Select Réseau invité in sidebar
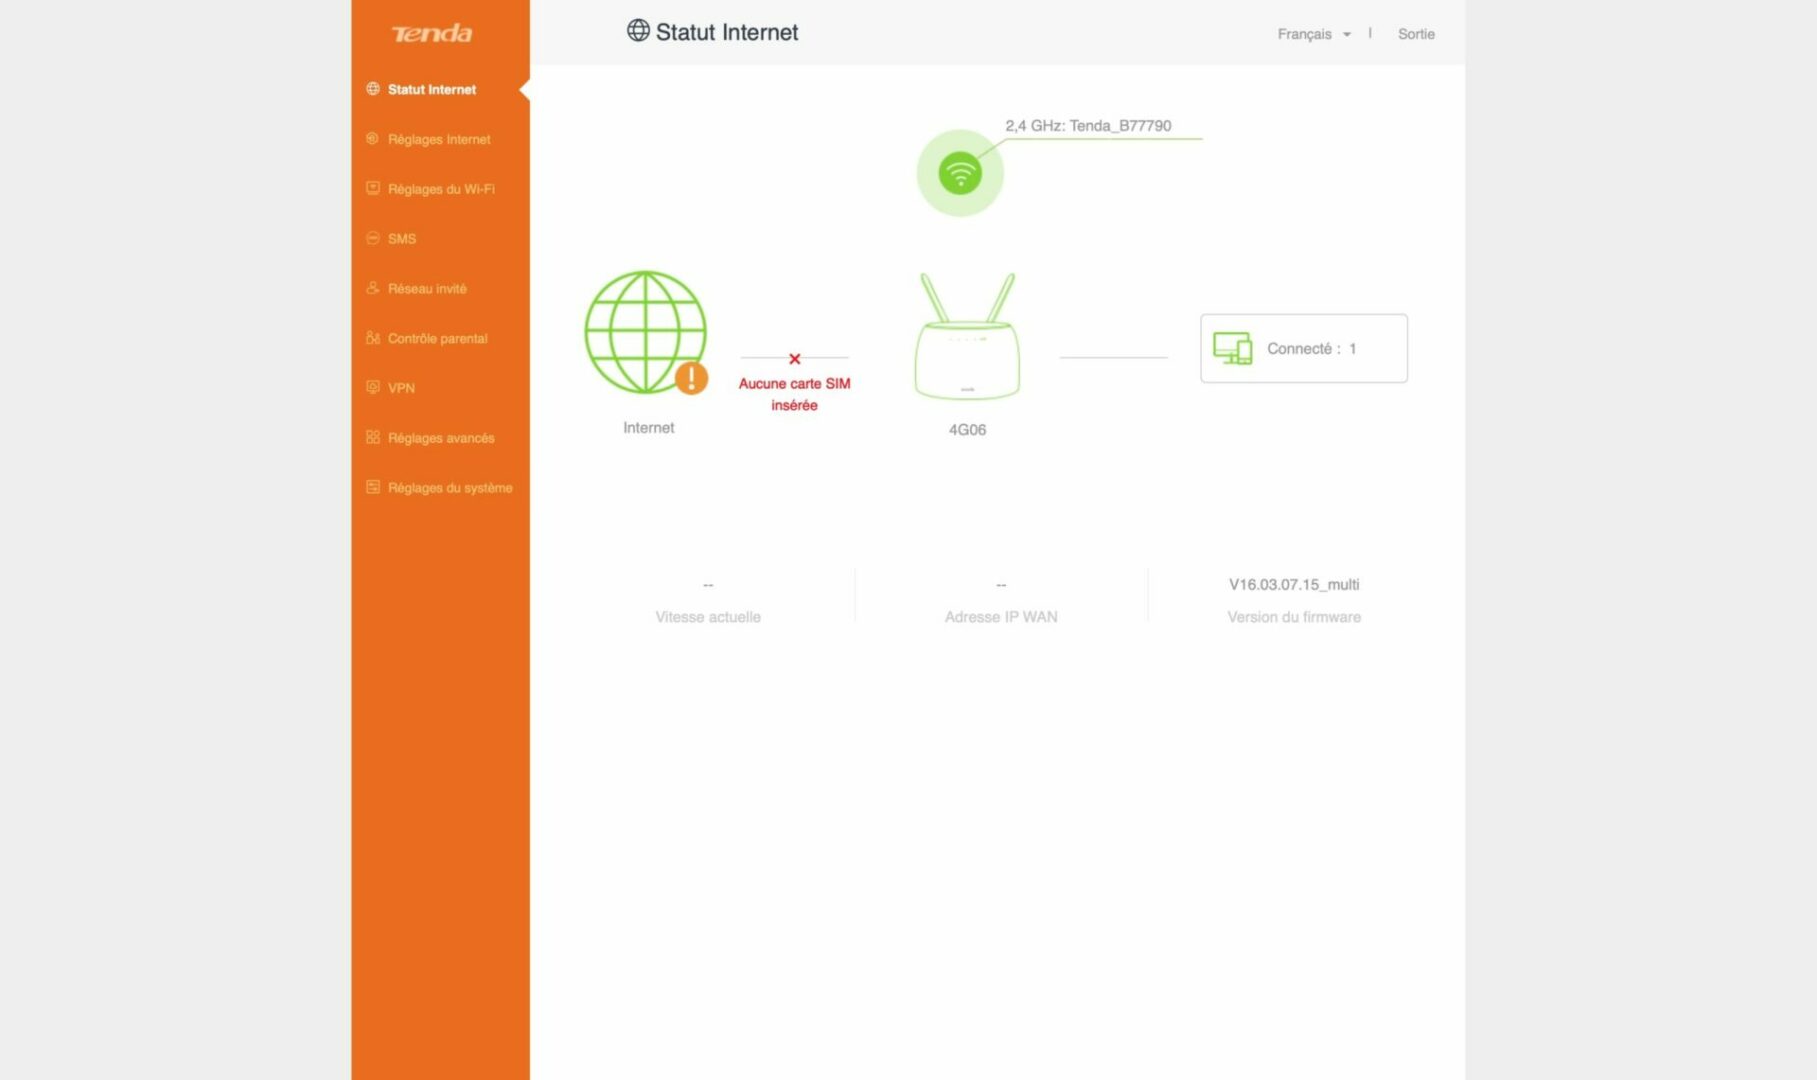This screenshot has height=1080, width=1817. [x=426, y=289]
